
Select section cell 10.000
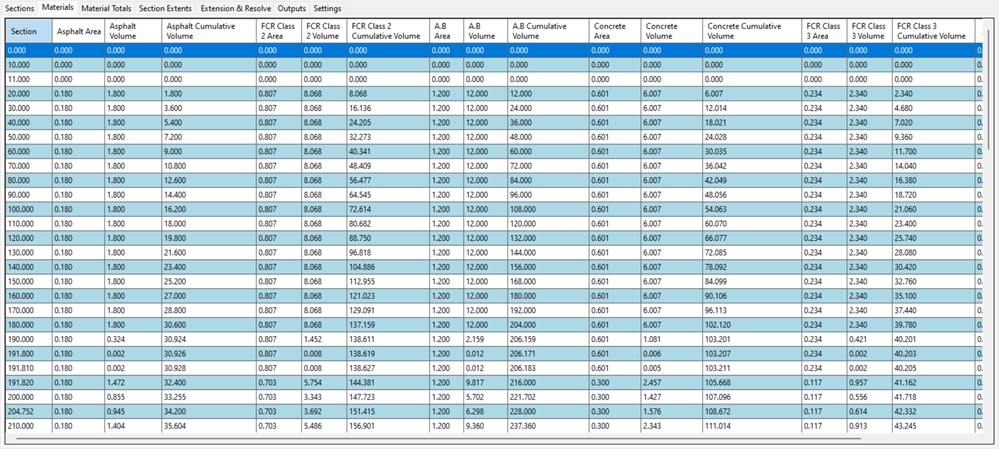click(29, 64)
